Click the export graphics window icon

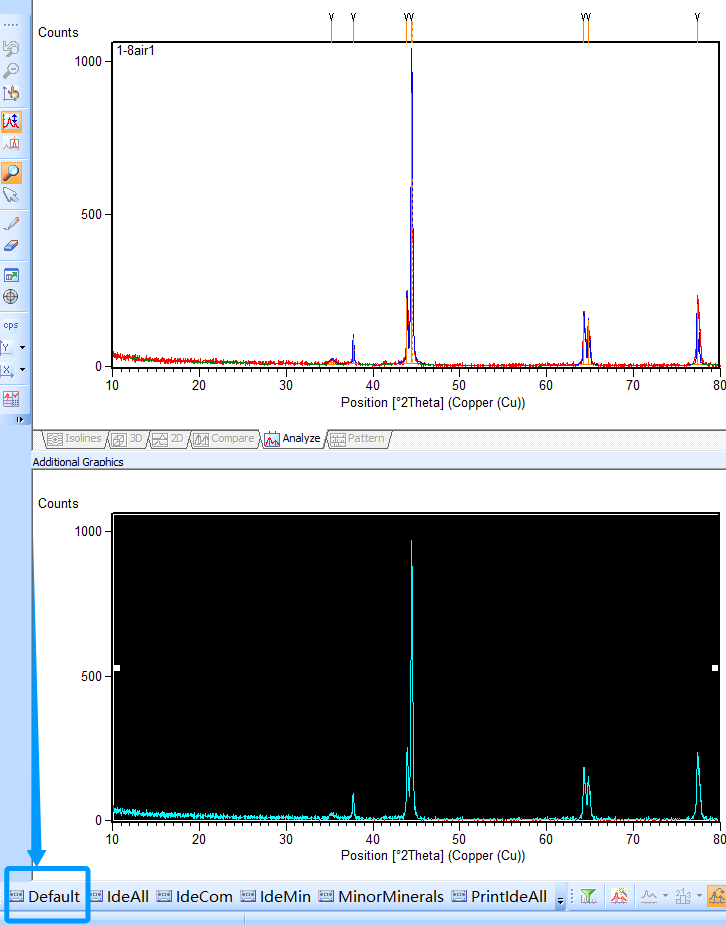click(x=11, y=275)
